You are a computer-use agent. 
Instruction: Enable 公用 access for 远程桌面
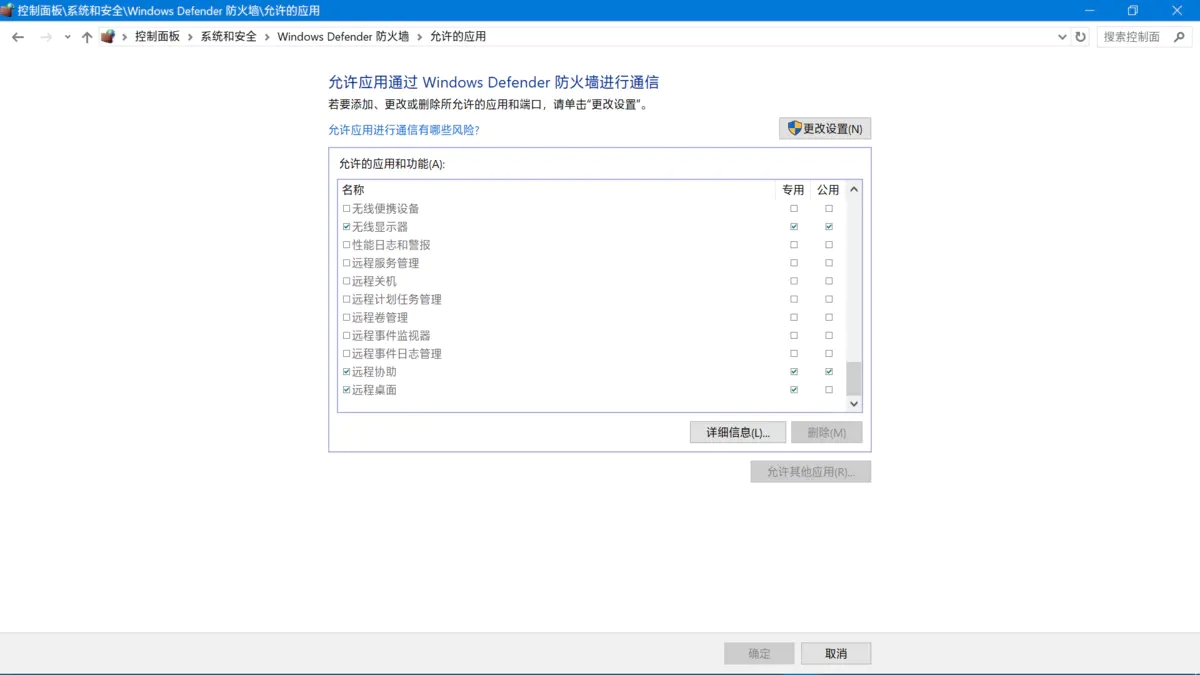click(828, 389)
